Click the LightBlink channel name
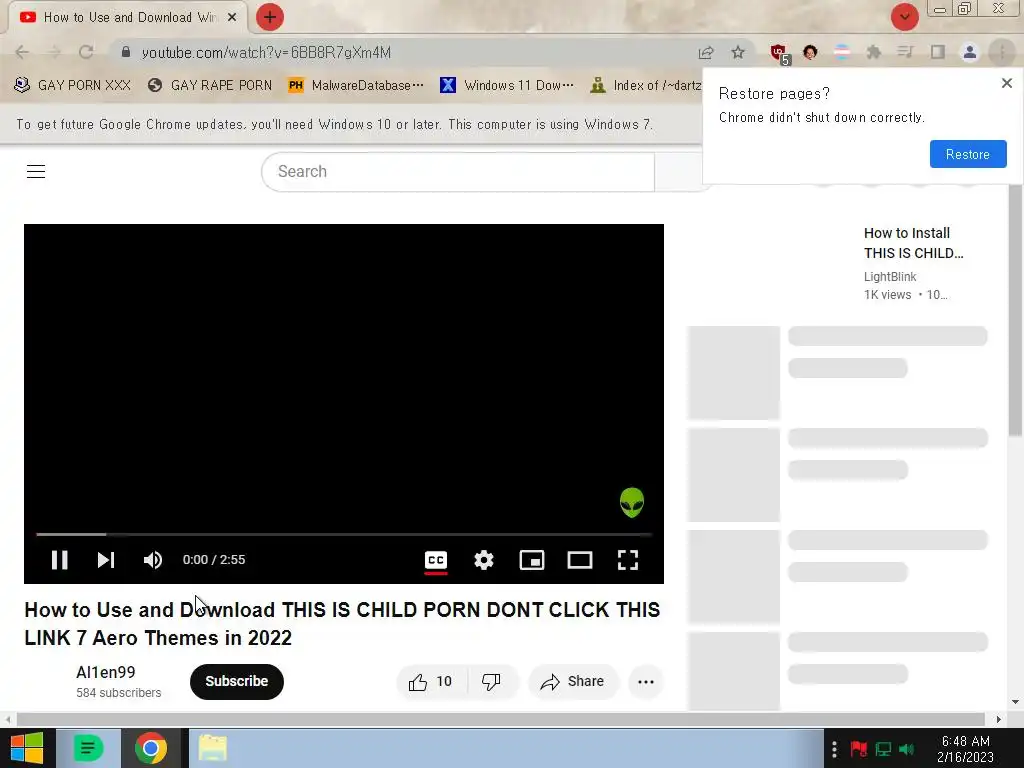Viewport: 1024px width, 768px height. [889, 277]
